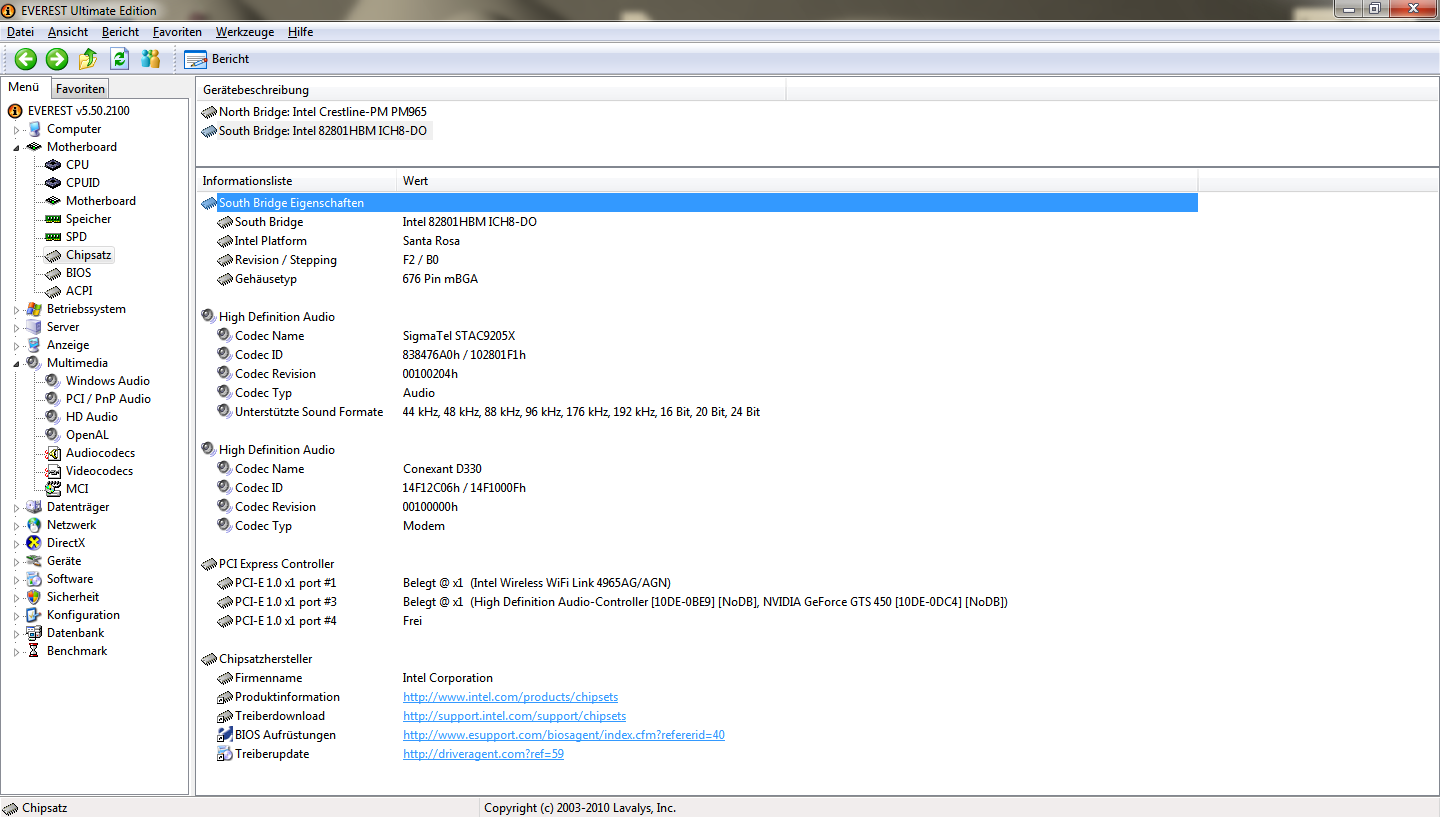Select the Sicherheit tree item
Viewport: 1440px width, 818px height.
73,597
